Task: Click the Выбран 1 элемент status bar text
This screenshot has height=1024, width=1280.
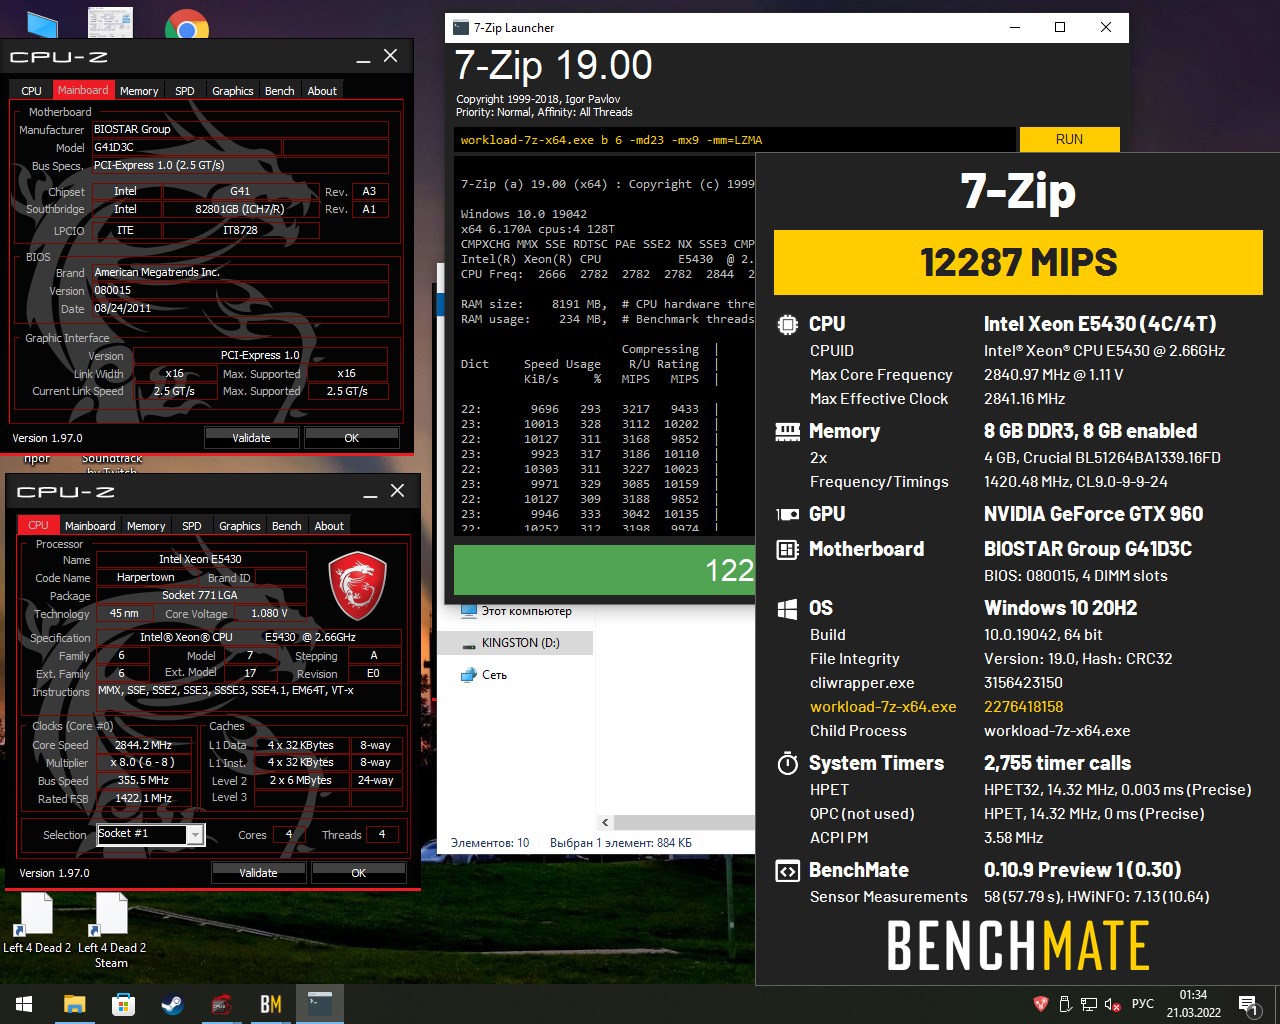Action: point(620,843)
